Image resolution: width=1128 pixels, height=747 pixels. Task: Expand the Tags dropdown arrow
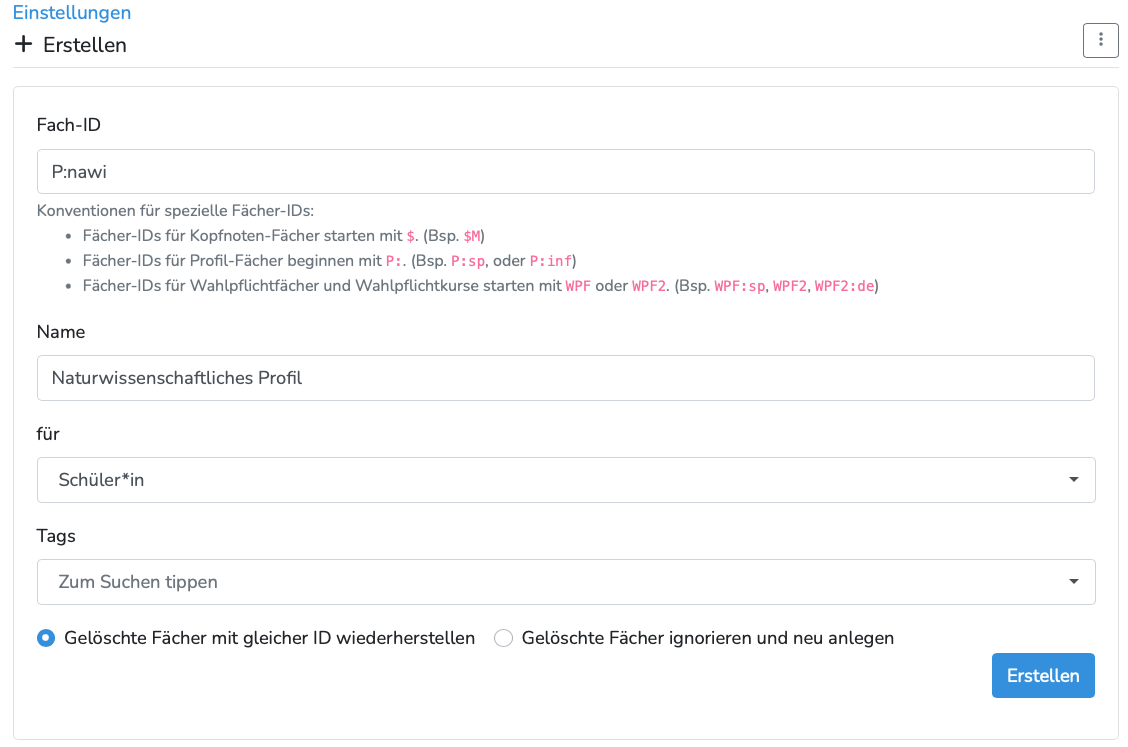1073,582
